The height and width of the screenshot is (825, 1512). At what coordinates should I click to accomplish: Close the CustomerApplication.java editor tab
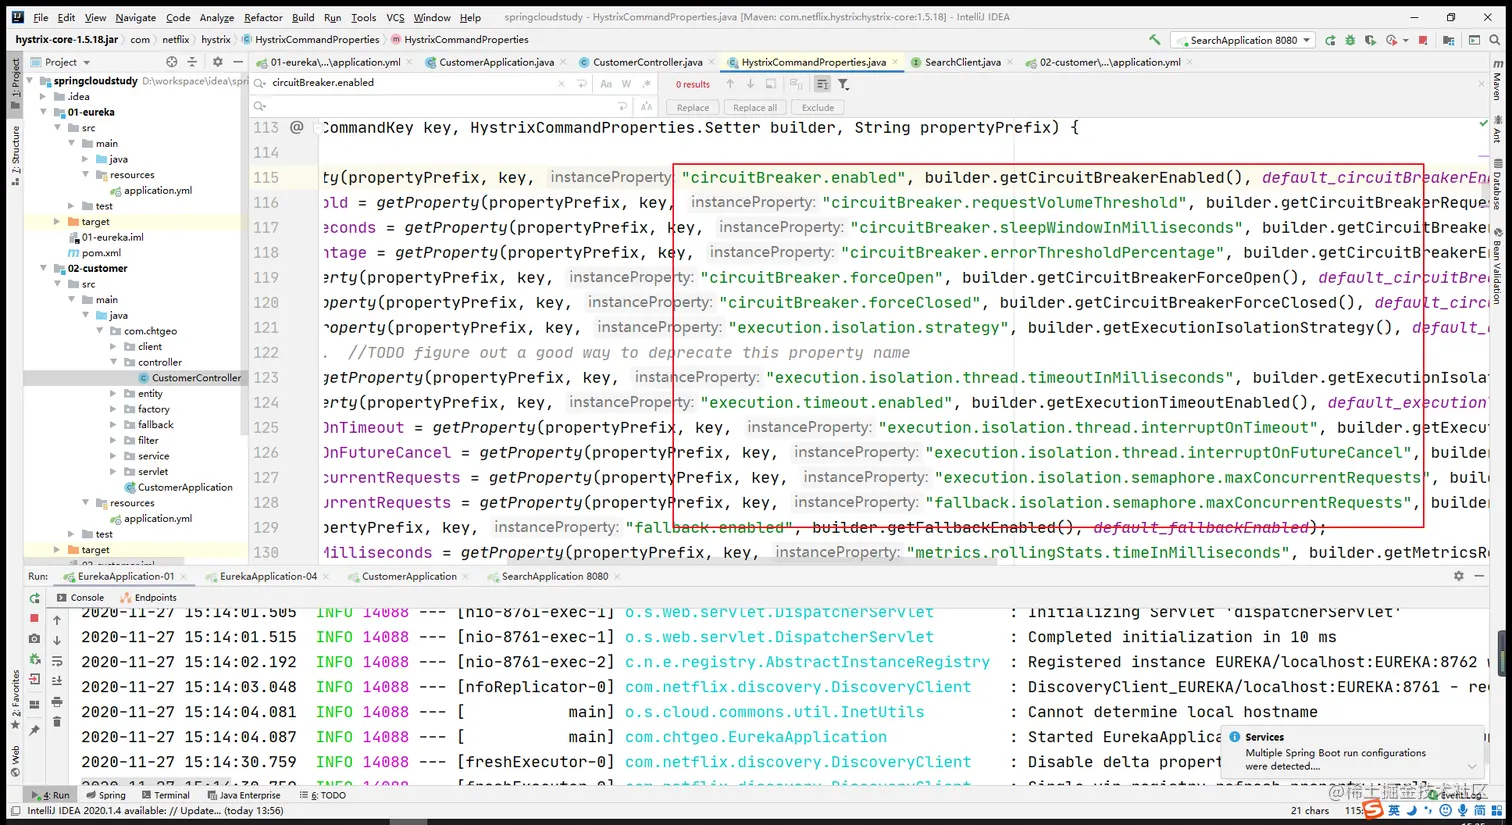pos(563,62)
